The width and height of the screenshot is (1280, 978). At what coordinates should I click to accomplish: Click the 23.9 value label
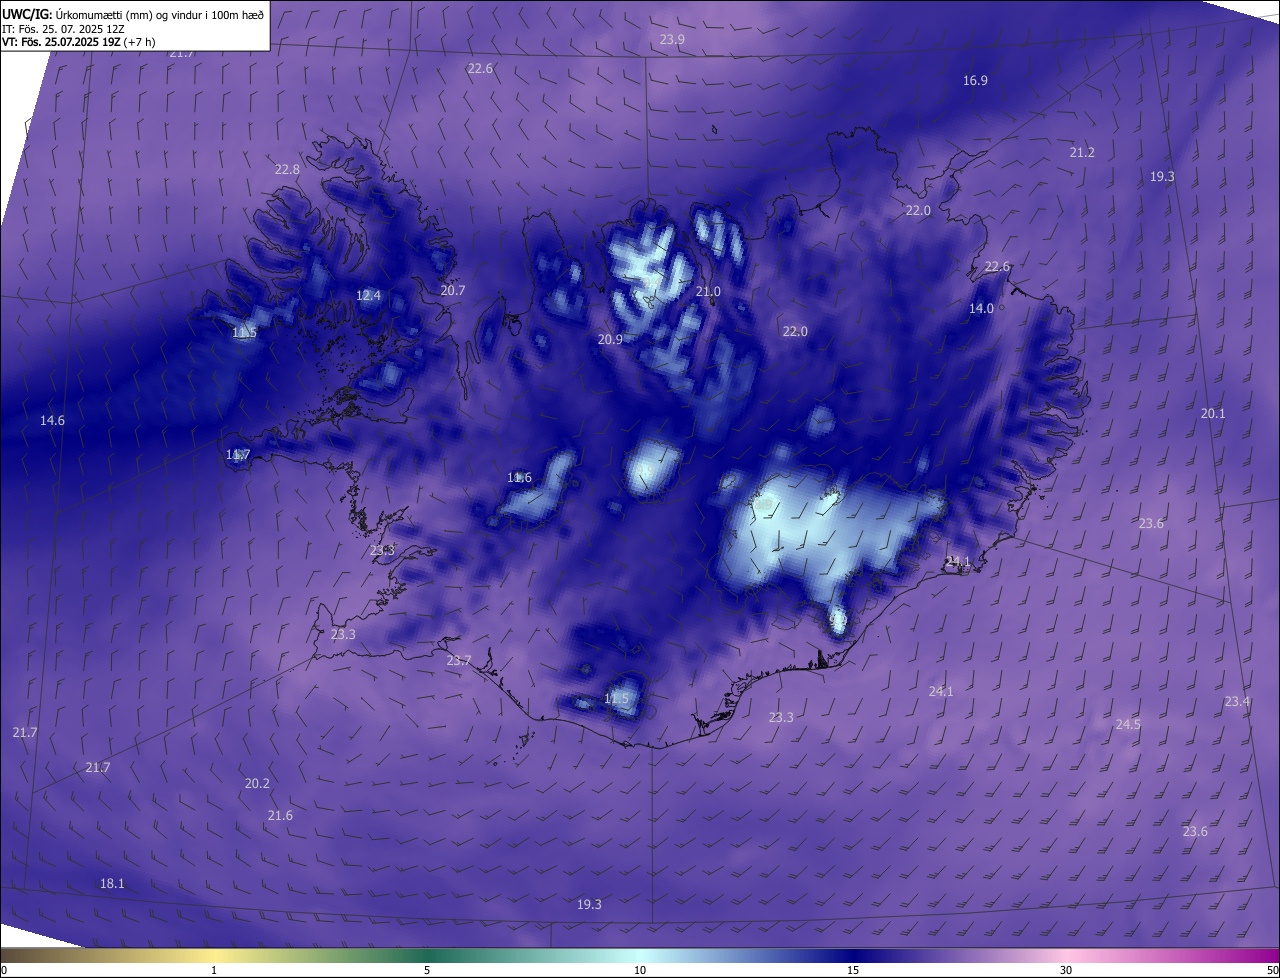[672, 39]
